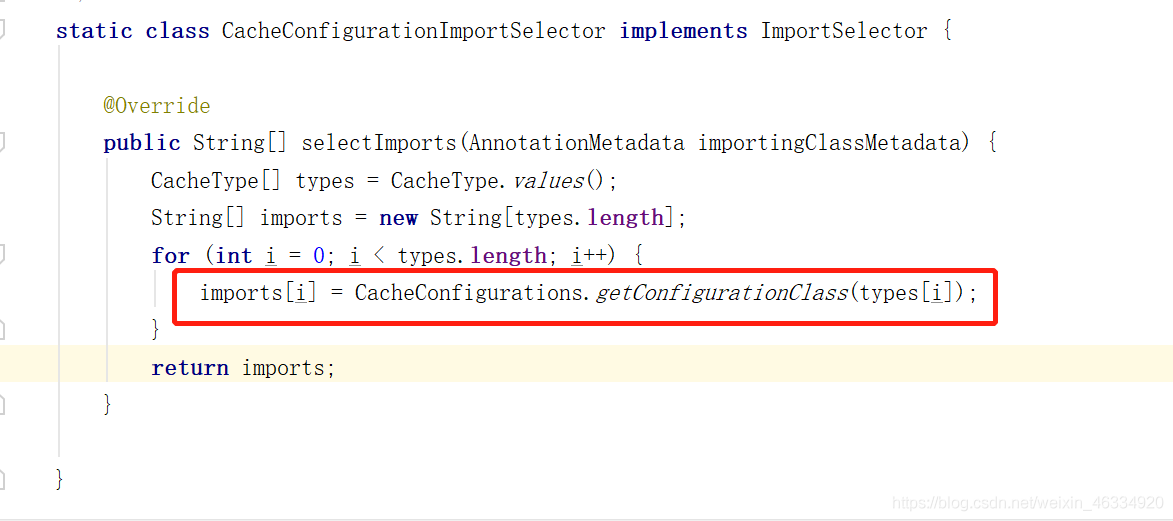
Task: Click the importingClassMetadata parameter name
Action: click(829, 143)
